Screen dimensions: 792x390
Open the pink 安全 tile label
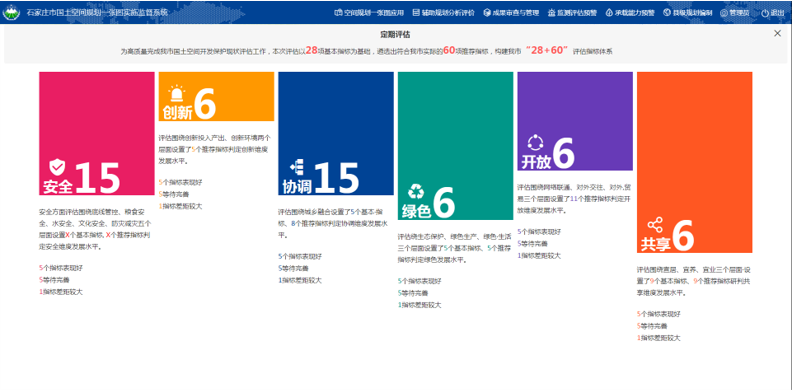58,187
